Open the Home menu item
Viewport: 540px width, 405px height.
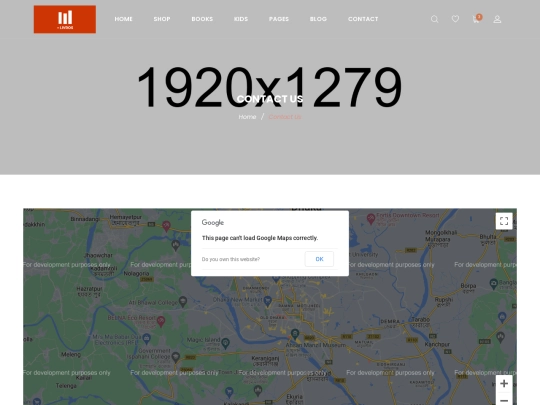tap(124, 19)
